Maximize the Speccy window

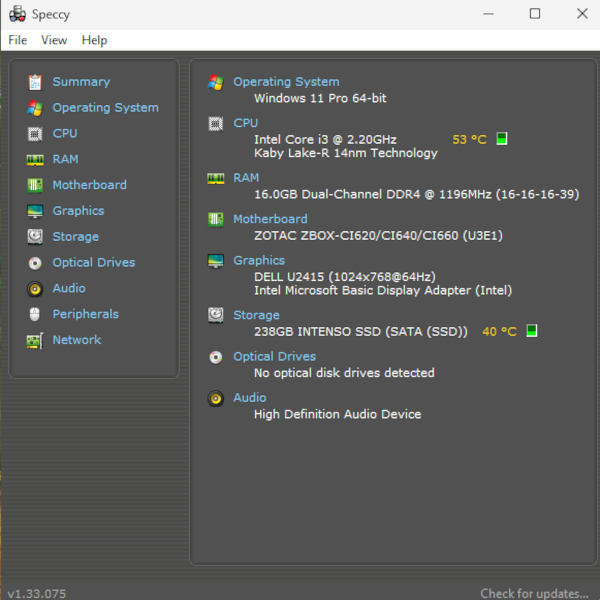point(535,14)
